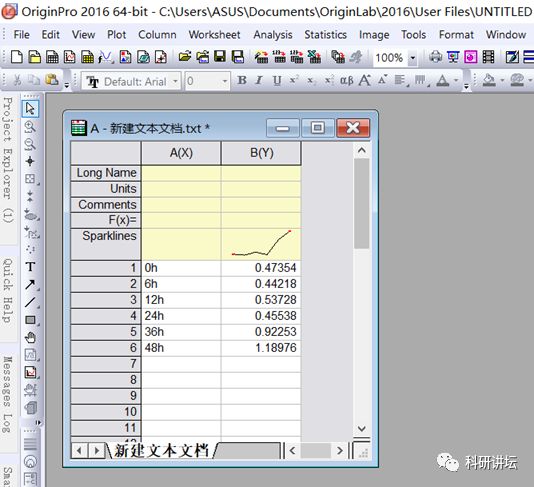Select the Data Reader tool

[x=30, y=179]
